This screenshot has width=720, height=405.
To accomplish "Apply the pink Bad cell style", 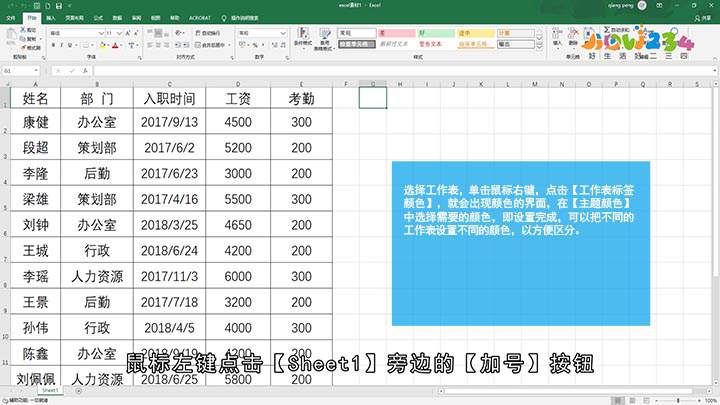I will pos(397,33).
